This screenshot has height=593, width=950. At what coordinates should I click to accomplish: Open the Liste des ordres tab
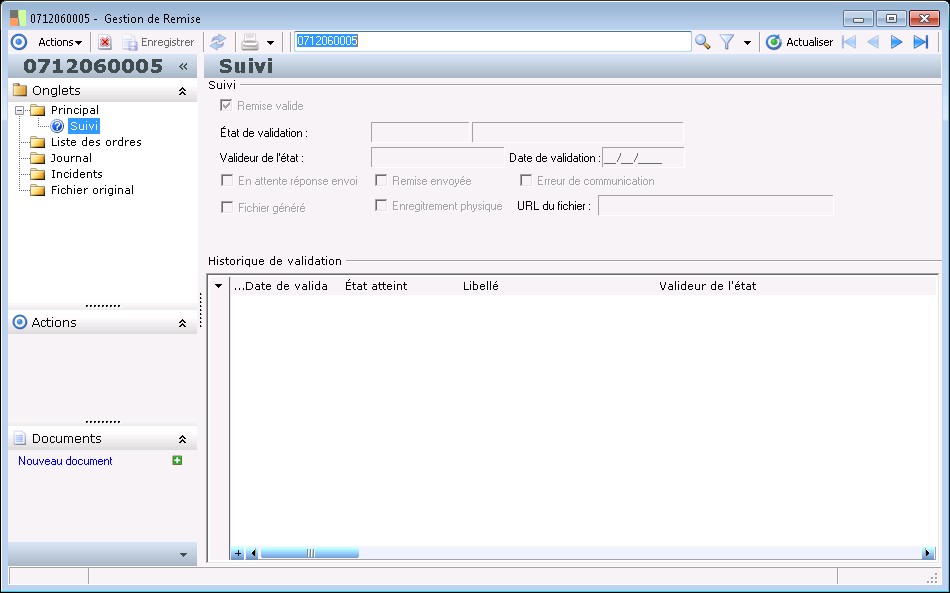point(96,142)
